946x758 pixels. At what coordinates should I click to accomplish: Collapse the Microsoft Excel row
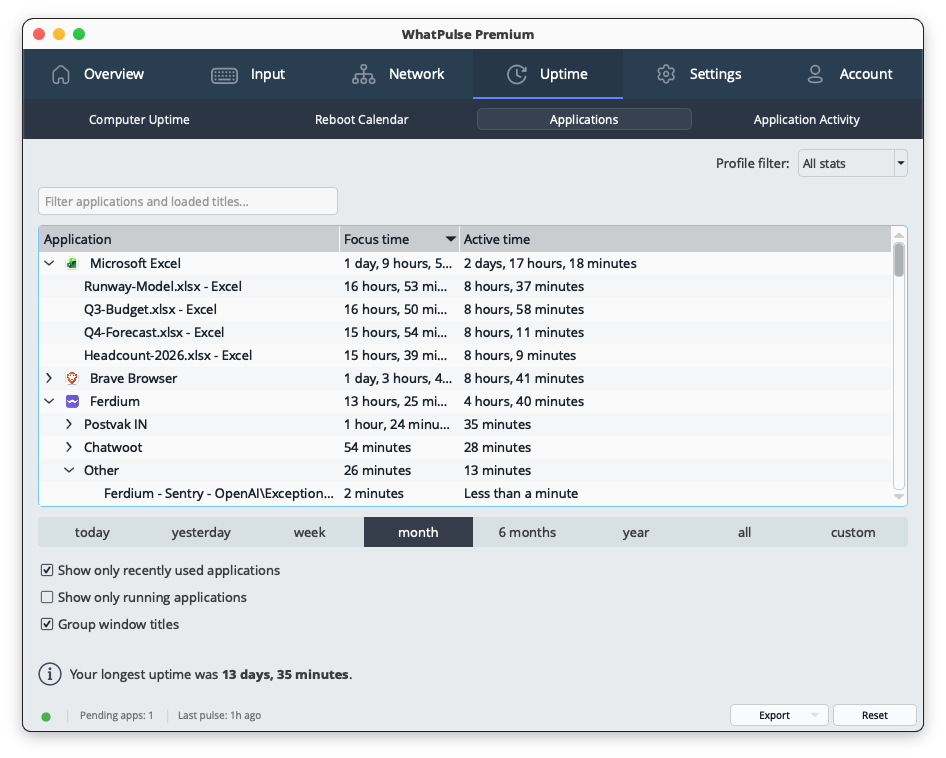[x=49, y=263]
